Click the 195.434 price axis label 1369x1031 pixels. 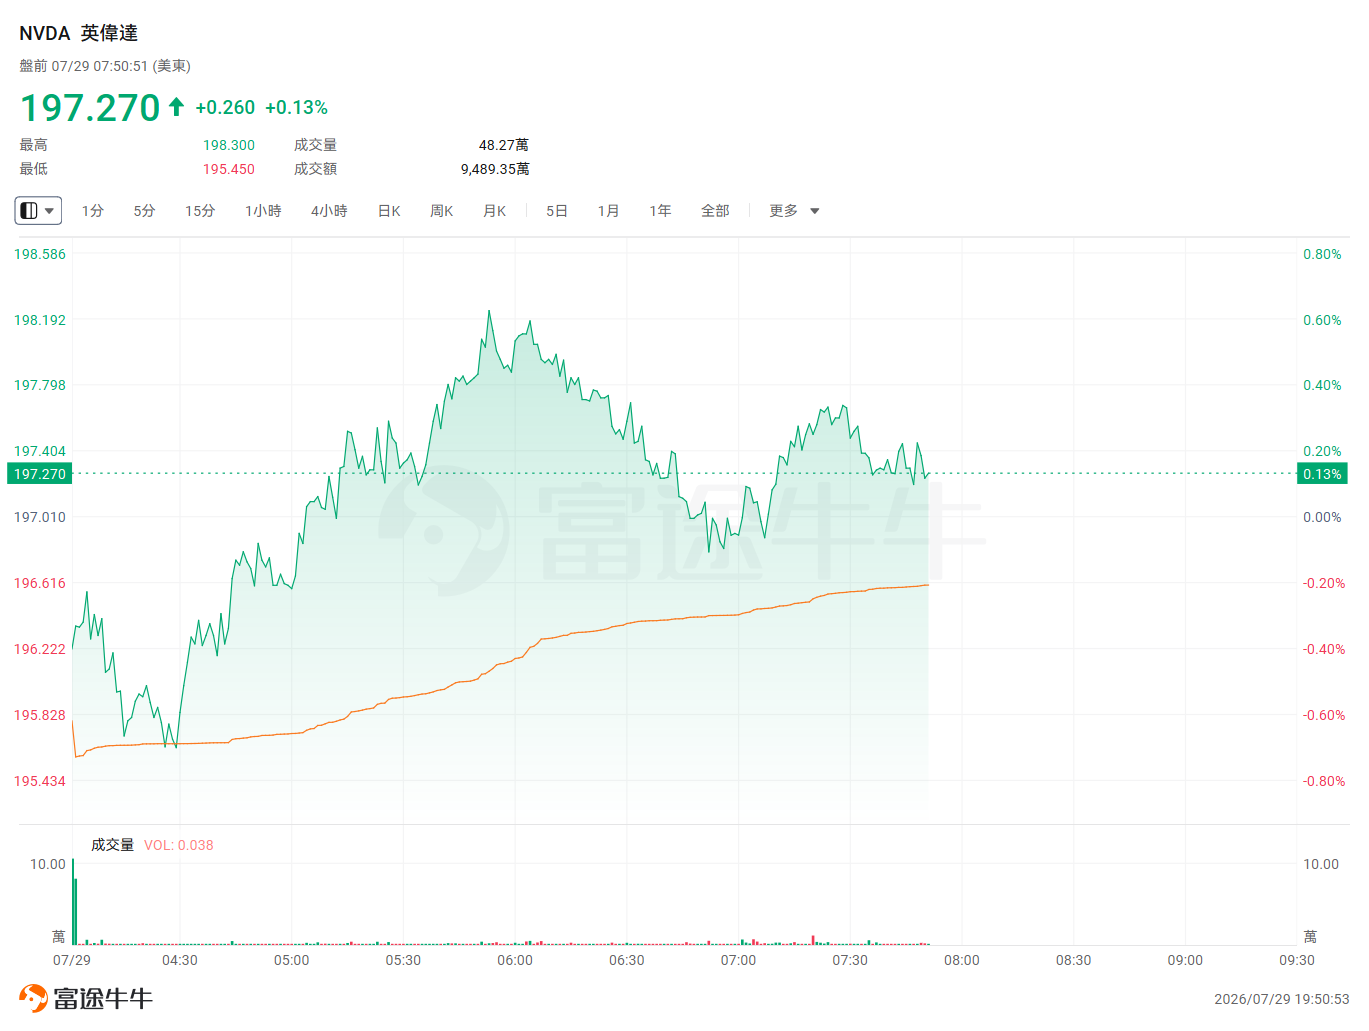pyautogui.click(x=40, y=781)
